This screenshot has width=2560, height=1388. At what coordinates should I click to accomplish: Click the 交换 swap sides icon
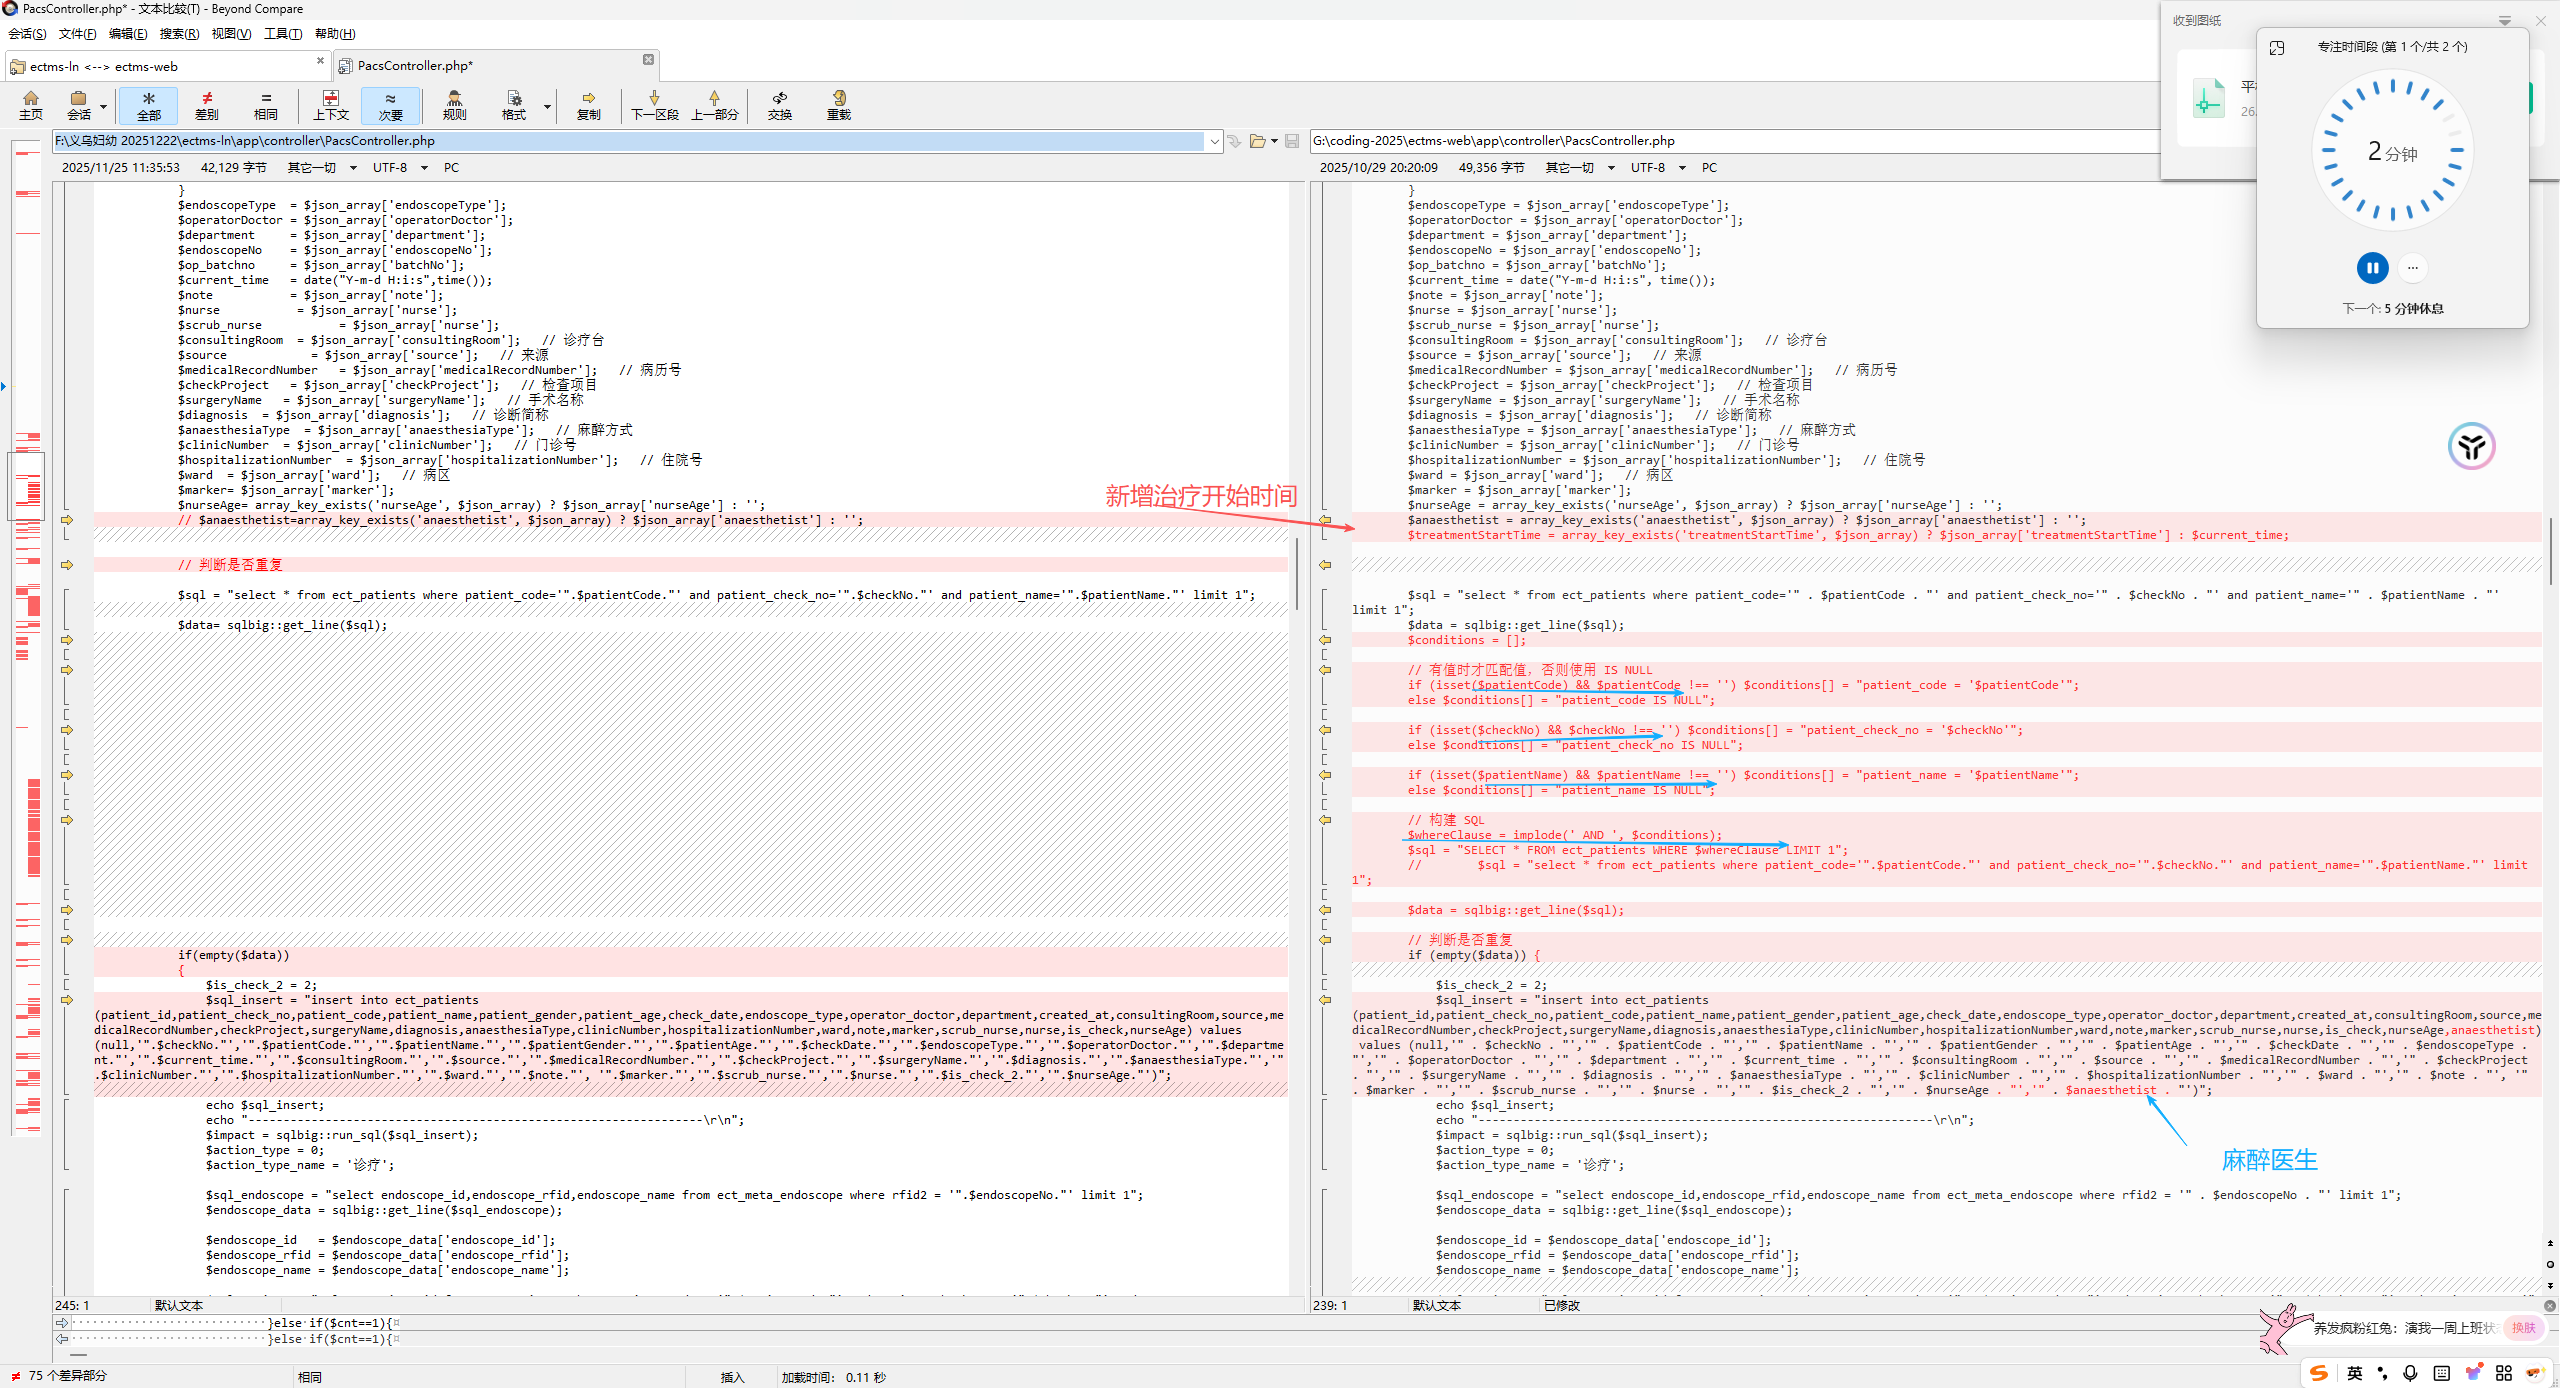pos(780,105)
